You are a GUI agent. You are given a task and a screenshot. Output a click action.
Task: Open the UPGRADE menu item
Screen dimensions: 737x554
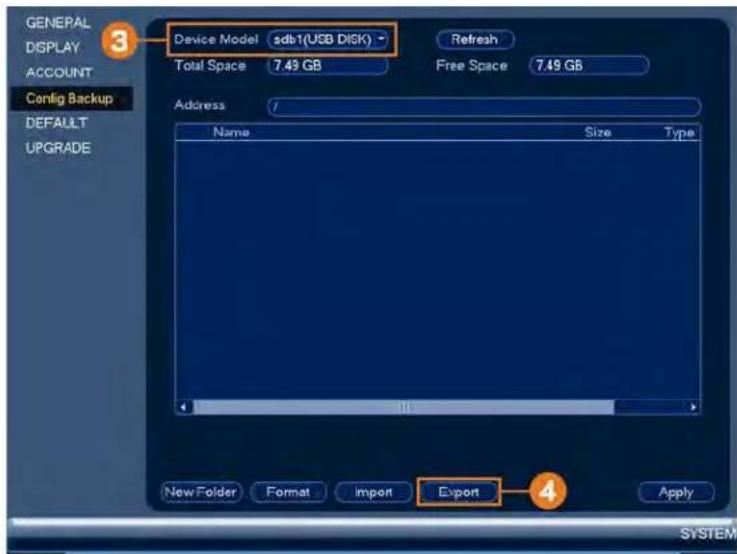pyautogui.click(x=58, y=148)
